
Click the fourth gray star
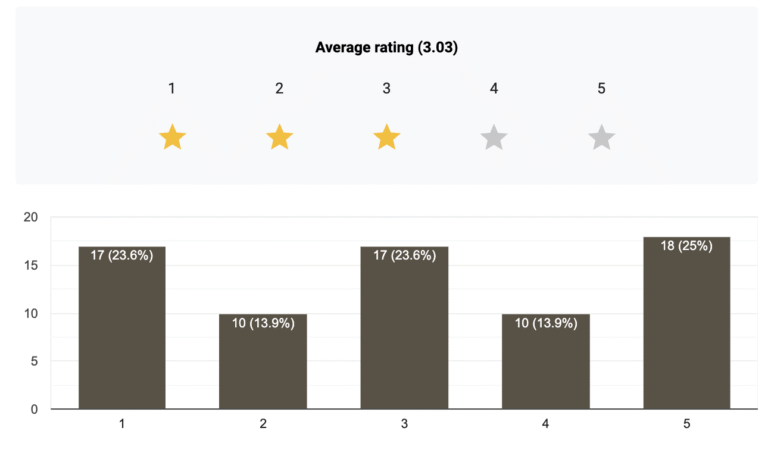494,138
